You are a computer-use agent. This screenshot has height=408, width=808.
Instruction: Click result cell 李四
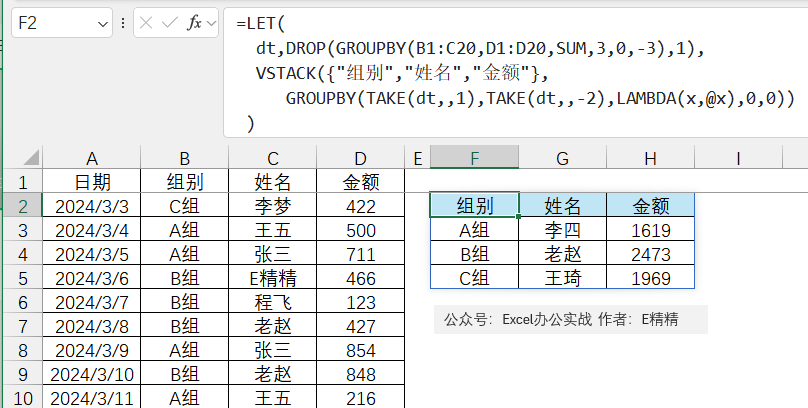point(563,229)
